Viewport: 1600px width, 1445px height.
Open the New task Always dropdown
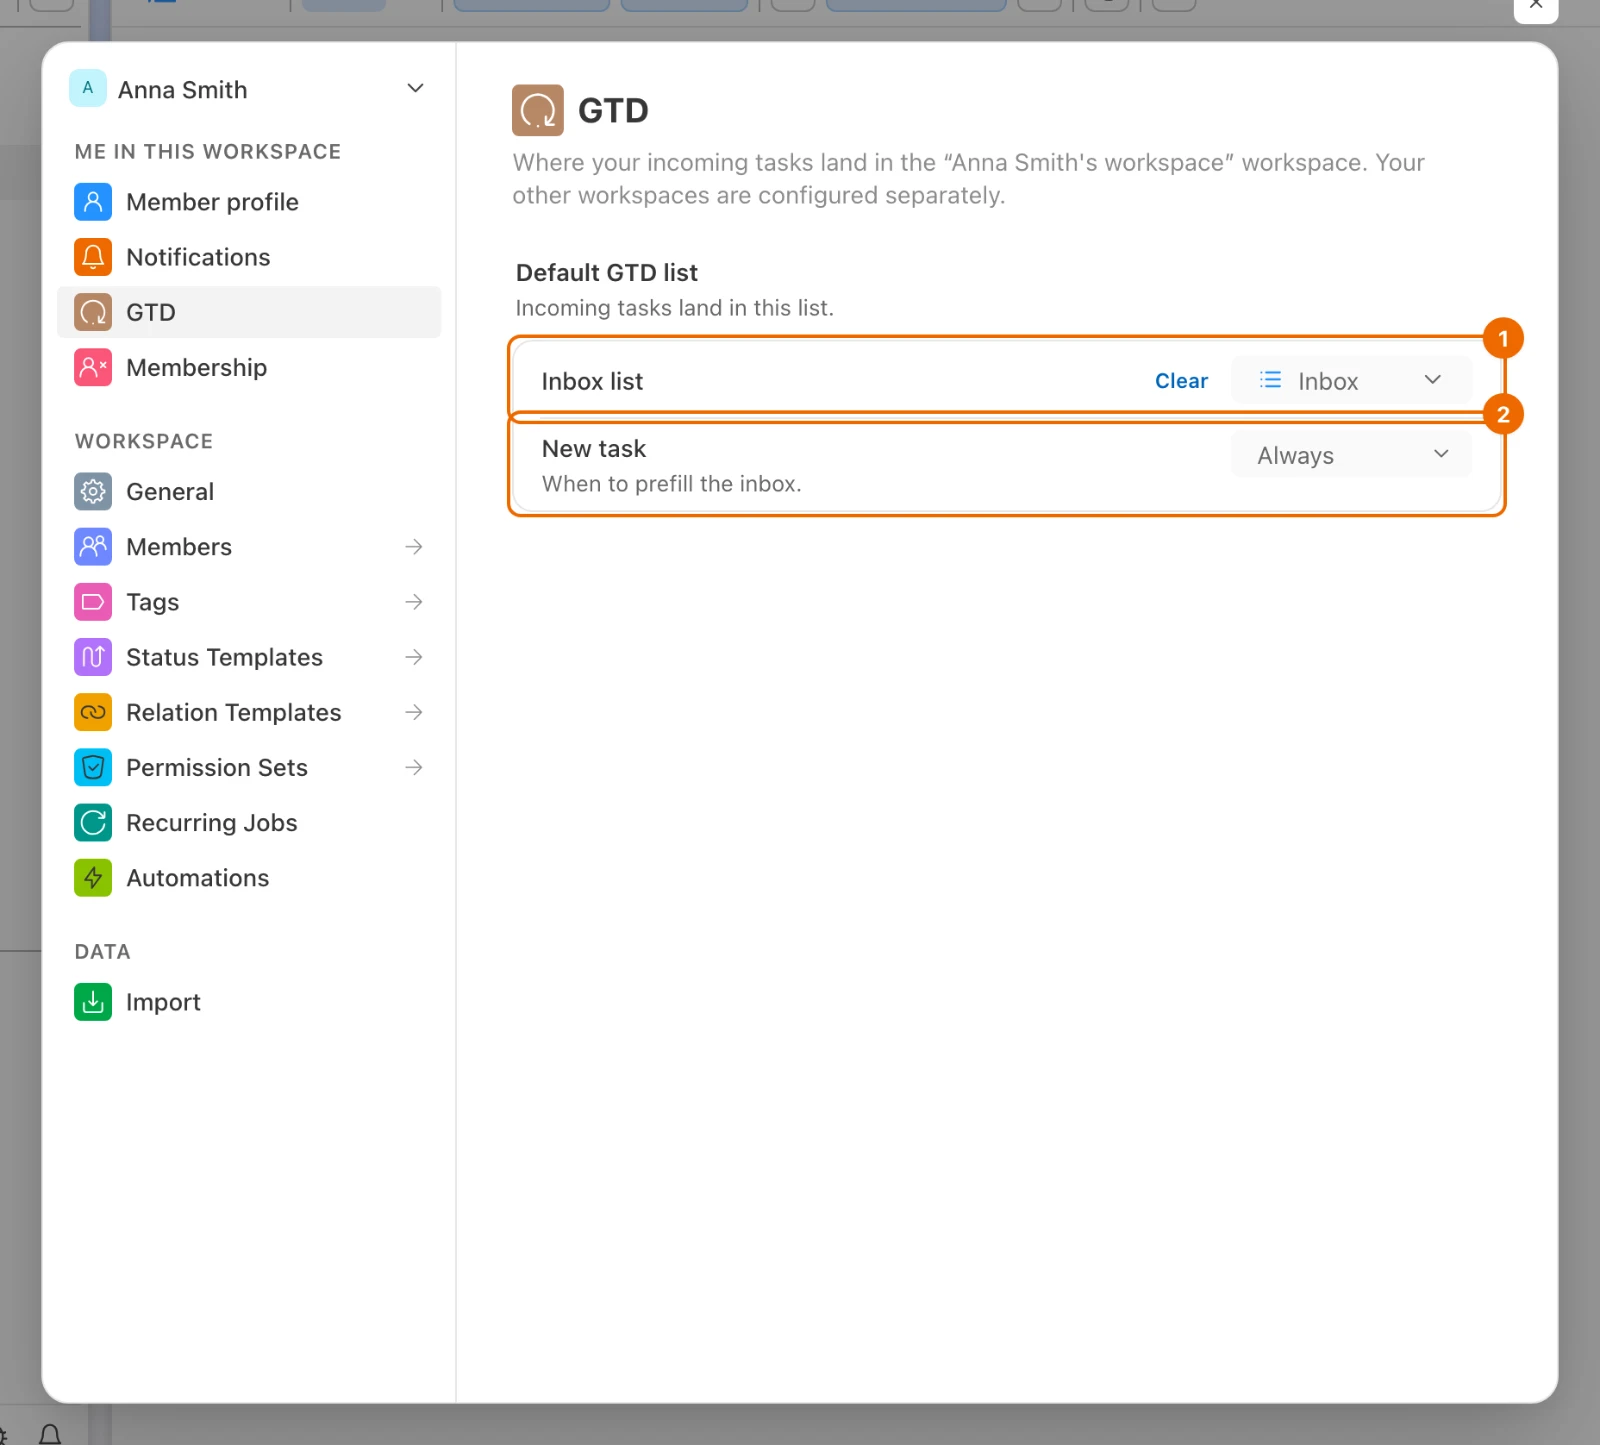click(x=1351, y=455)
